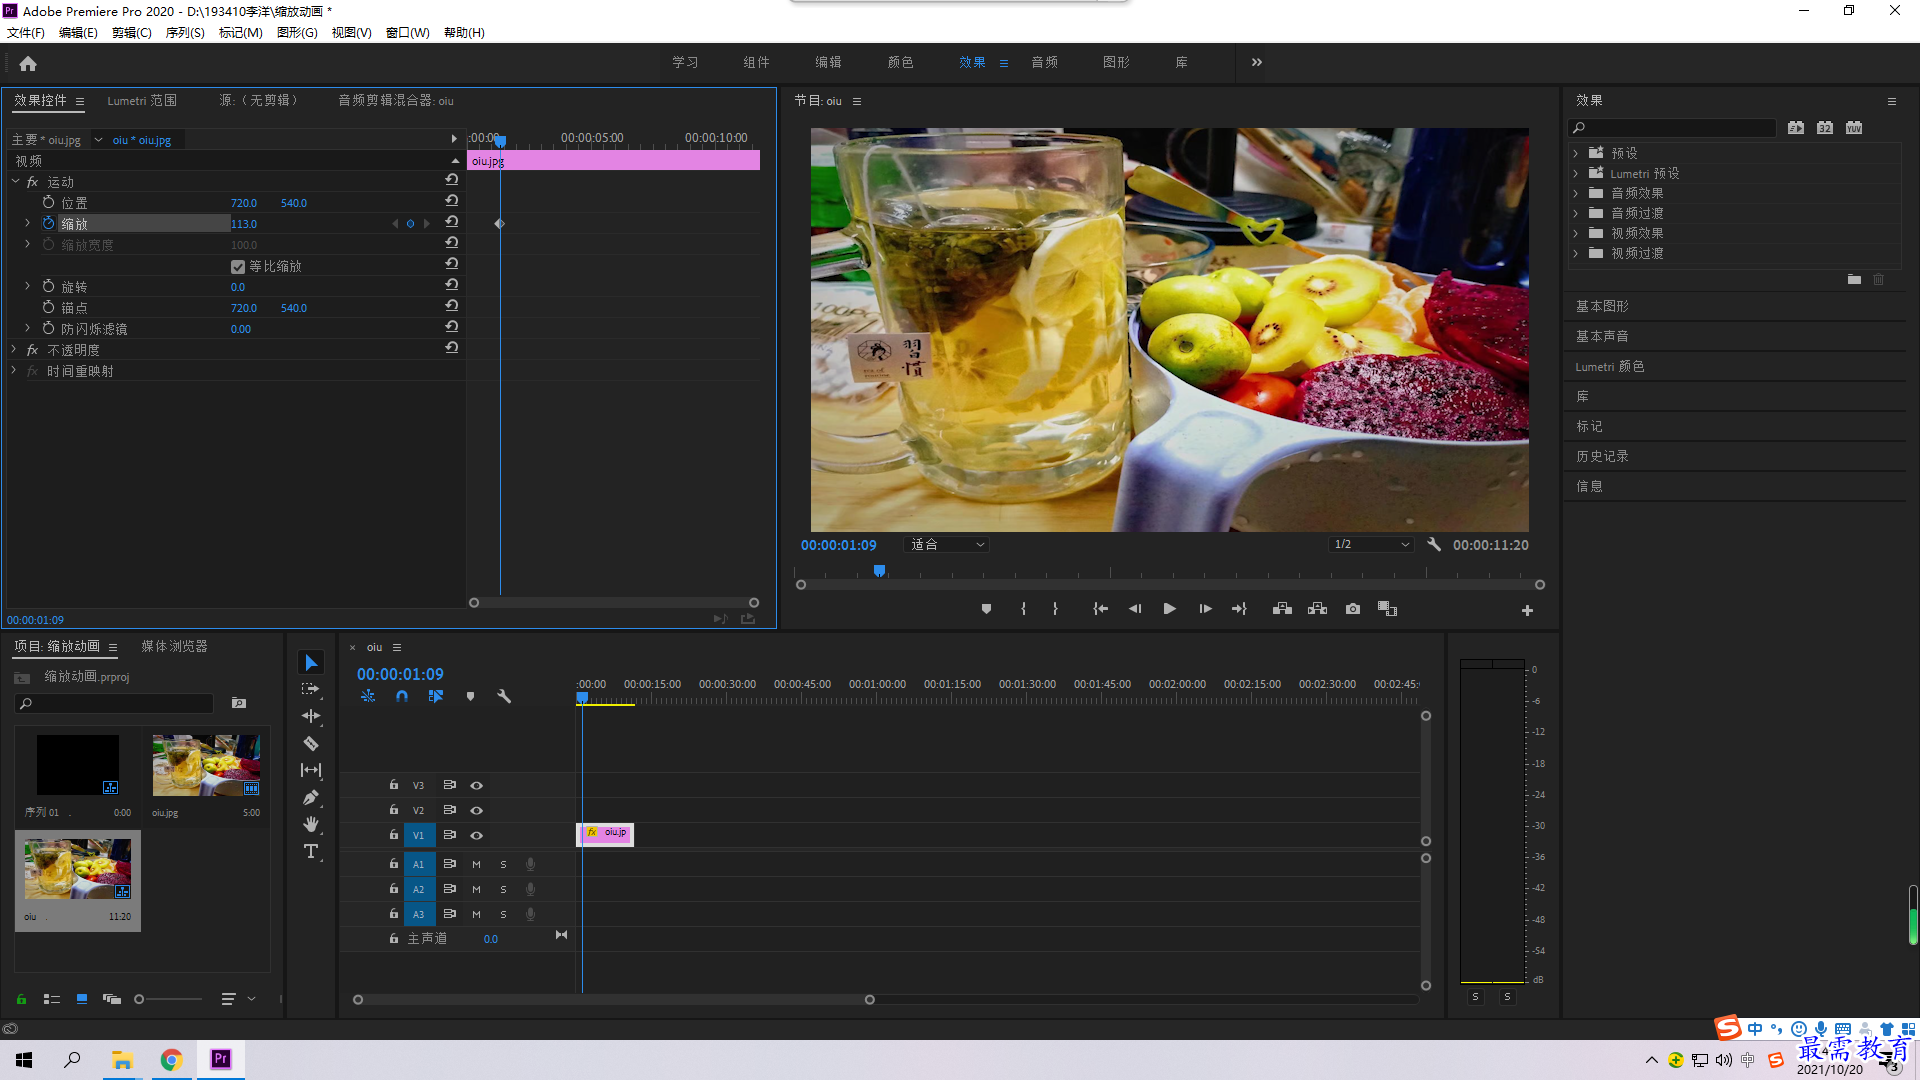
Task: Reset the Position parameter
Action: click(452, 201)
